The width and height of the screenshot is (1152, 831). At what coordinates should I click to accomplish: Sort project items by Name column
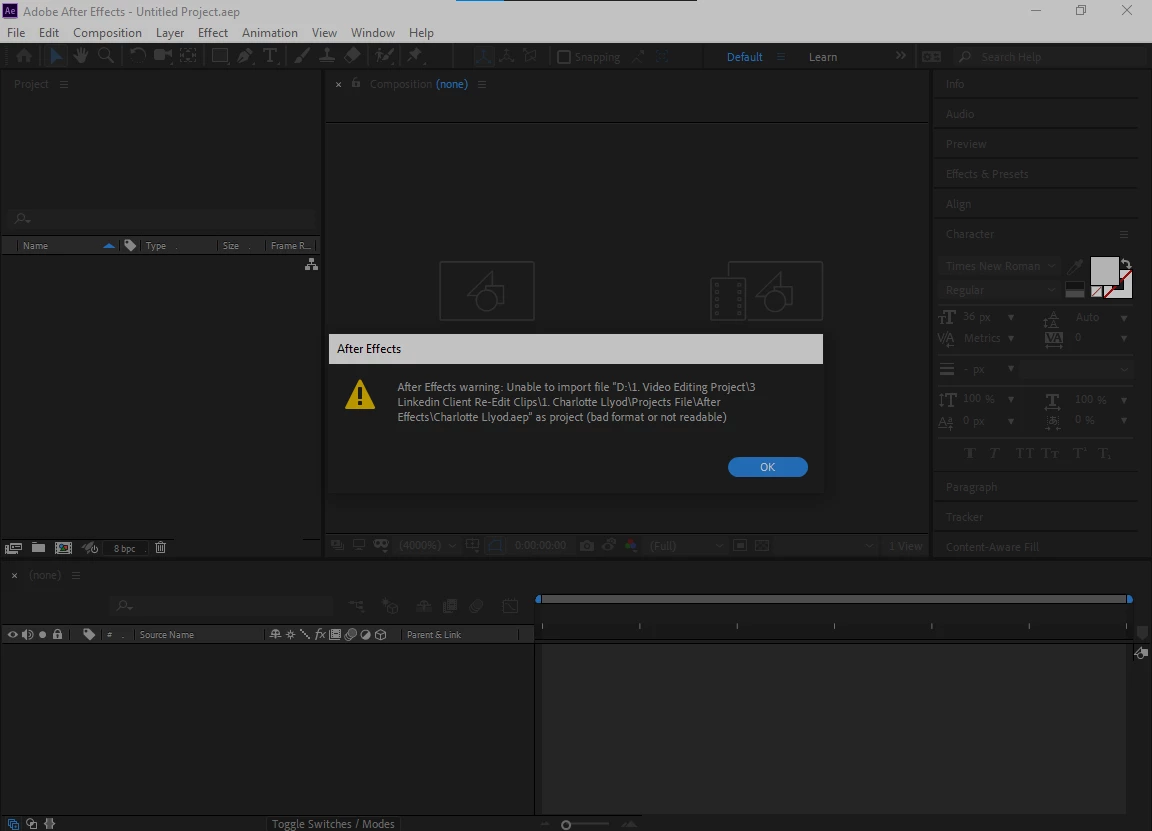(x=35, y=245)
